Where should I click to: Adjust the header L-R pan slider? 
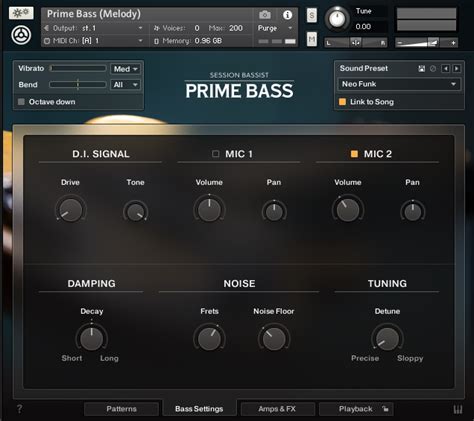tap(356, 43)
